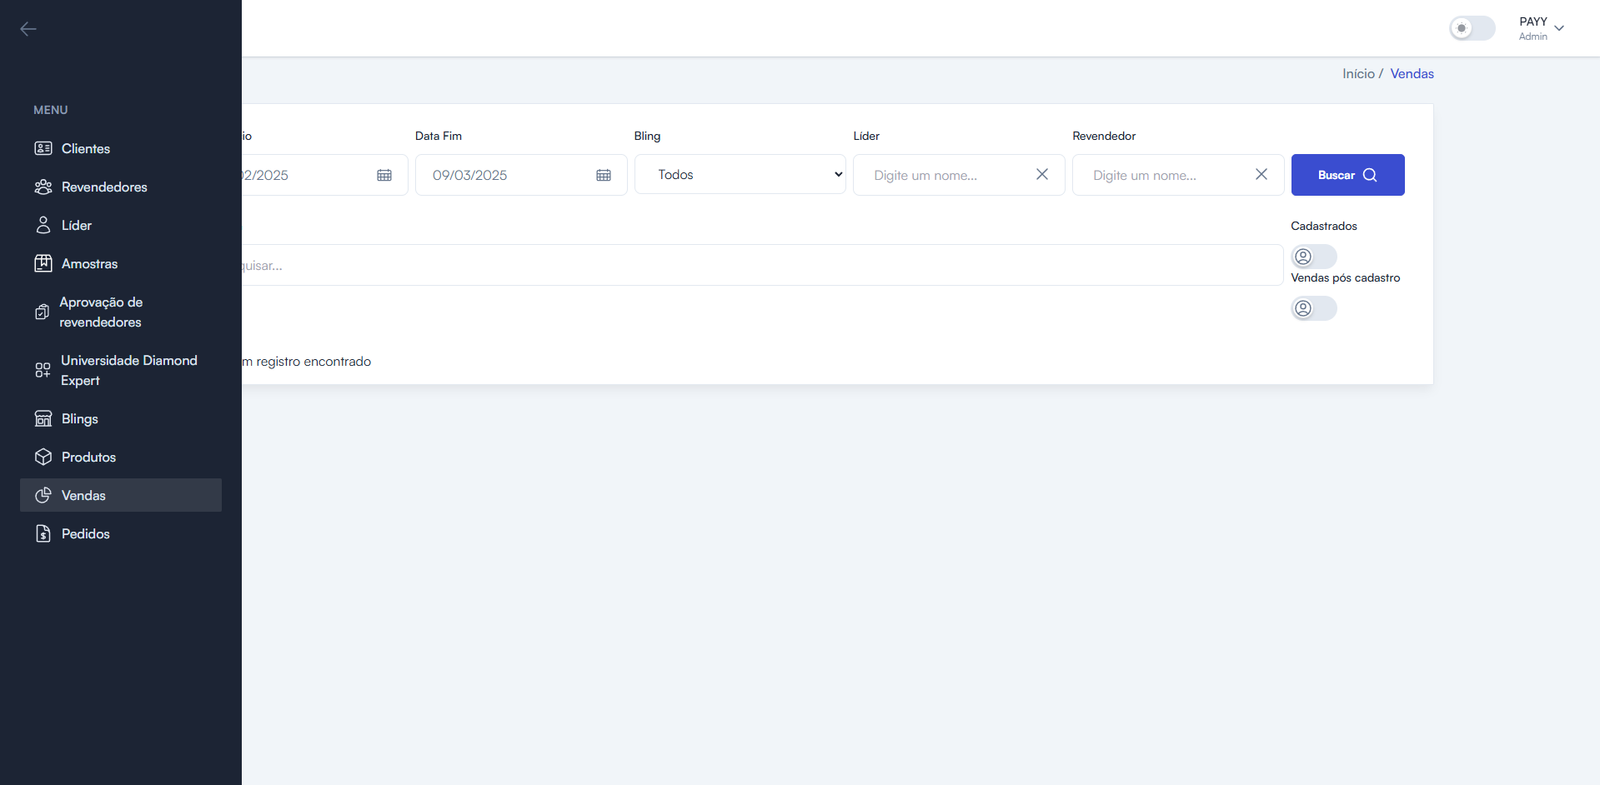Click the Bling field label
1600x785 pixels.
[x=647, y=136]
